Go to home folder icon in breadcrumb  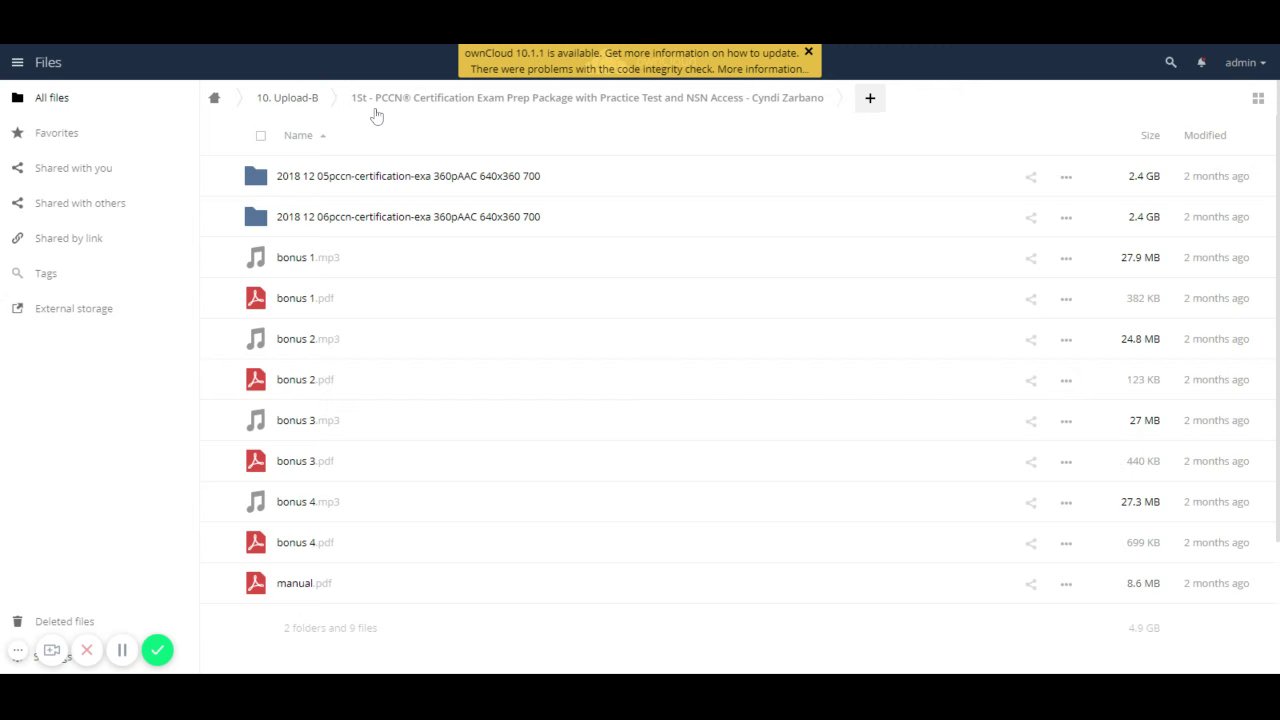pyautogui.click(x=214, y=98)
